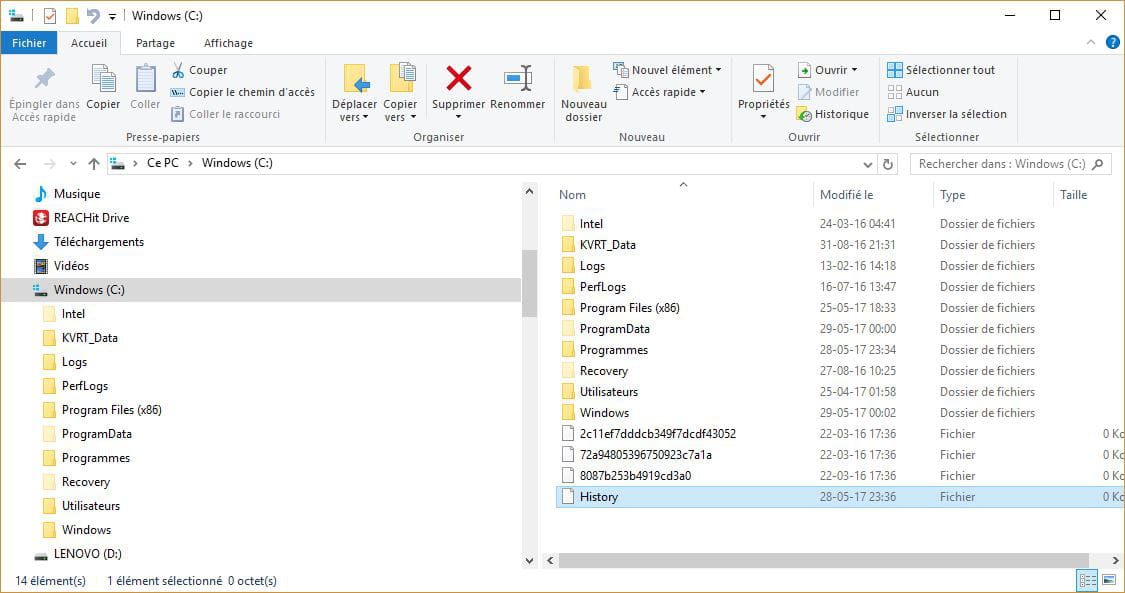Click the file list horizontal scrollbar
This screenshot has height=593, width=1125.
point(824,560)
